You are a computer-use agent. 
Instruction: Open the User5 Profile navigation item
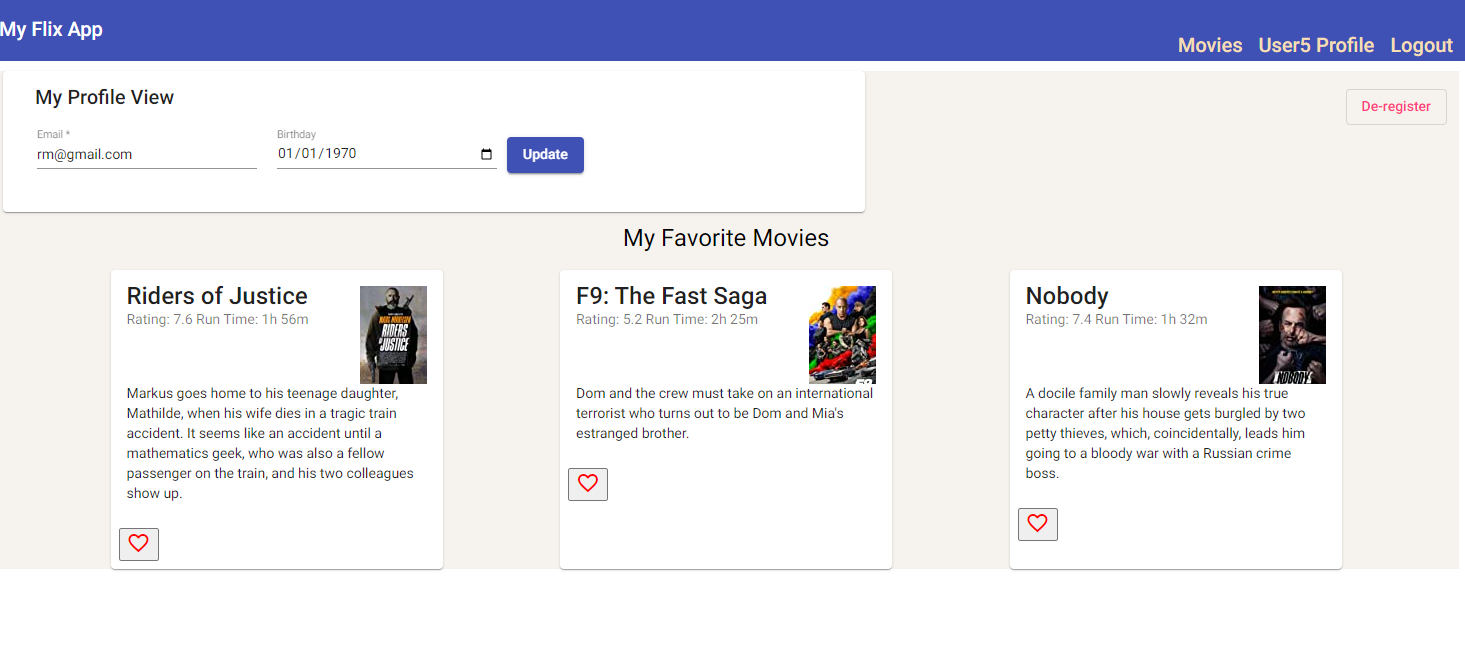coord(1316,44)
